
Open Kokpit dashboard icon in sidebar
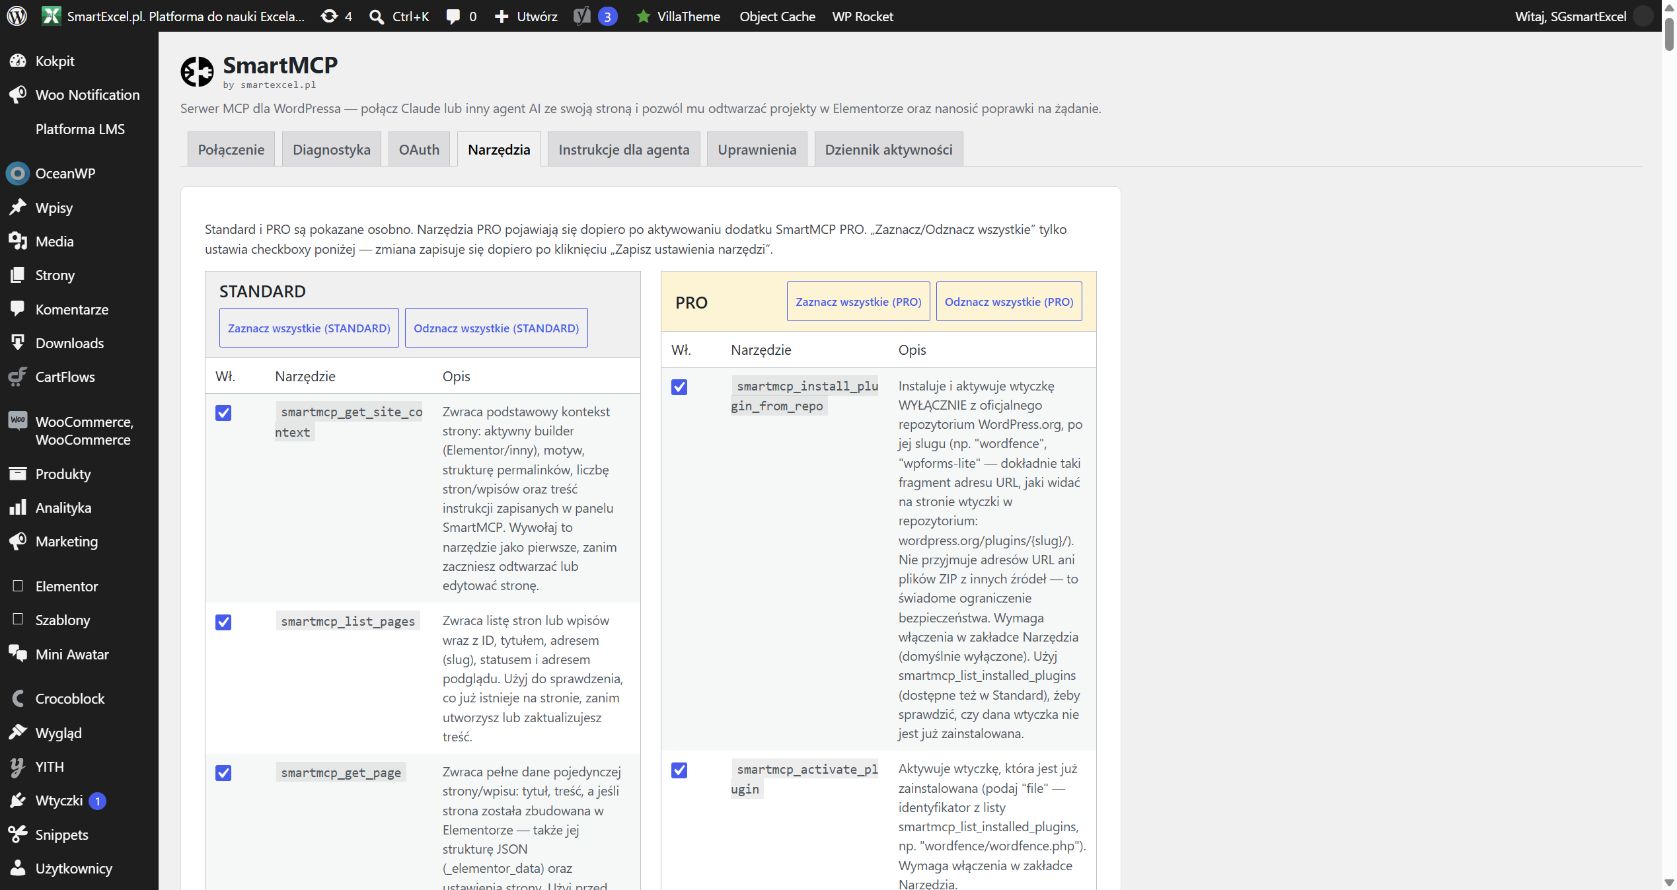pyautogui.click(x=17, y=61)
